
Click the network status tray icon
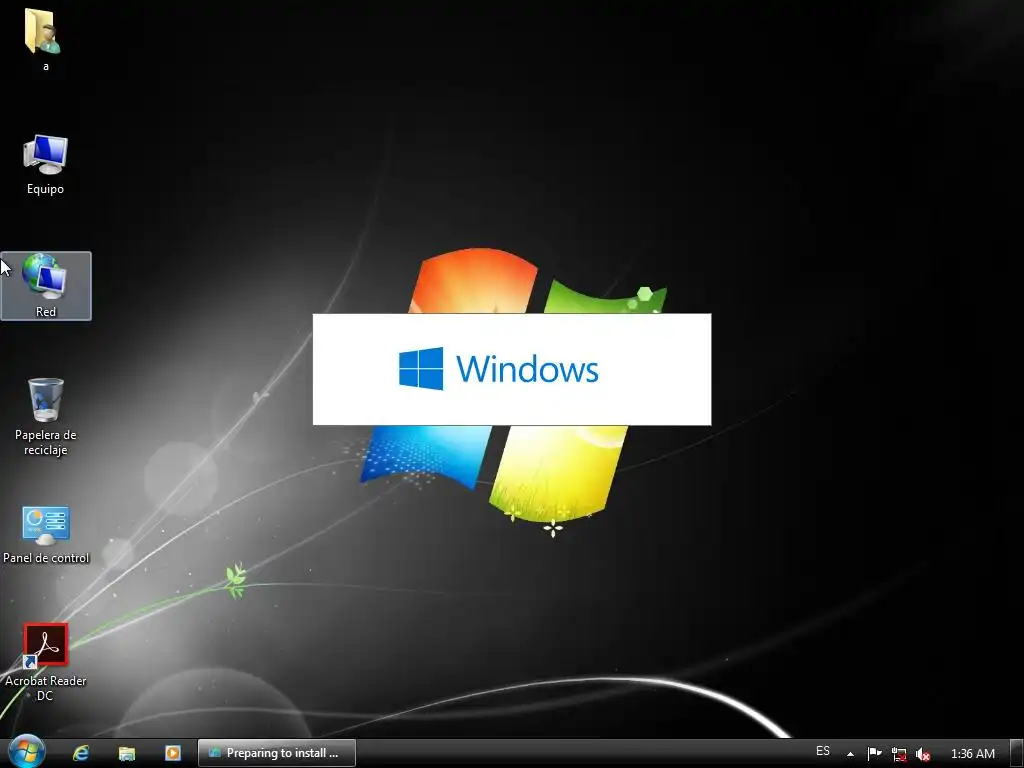899,754
